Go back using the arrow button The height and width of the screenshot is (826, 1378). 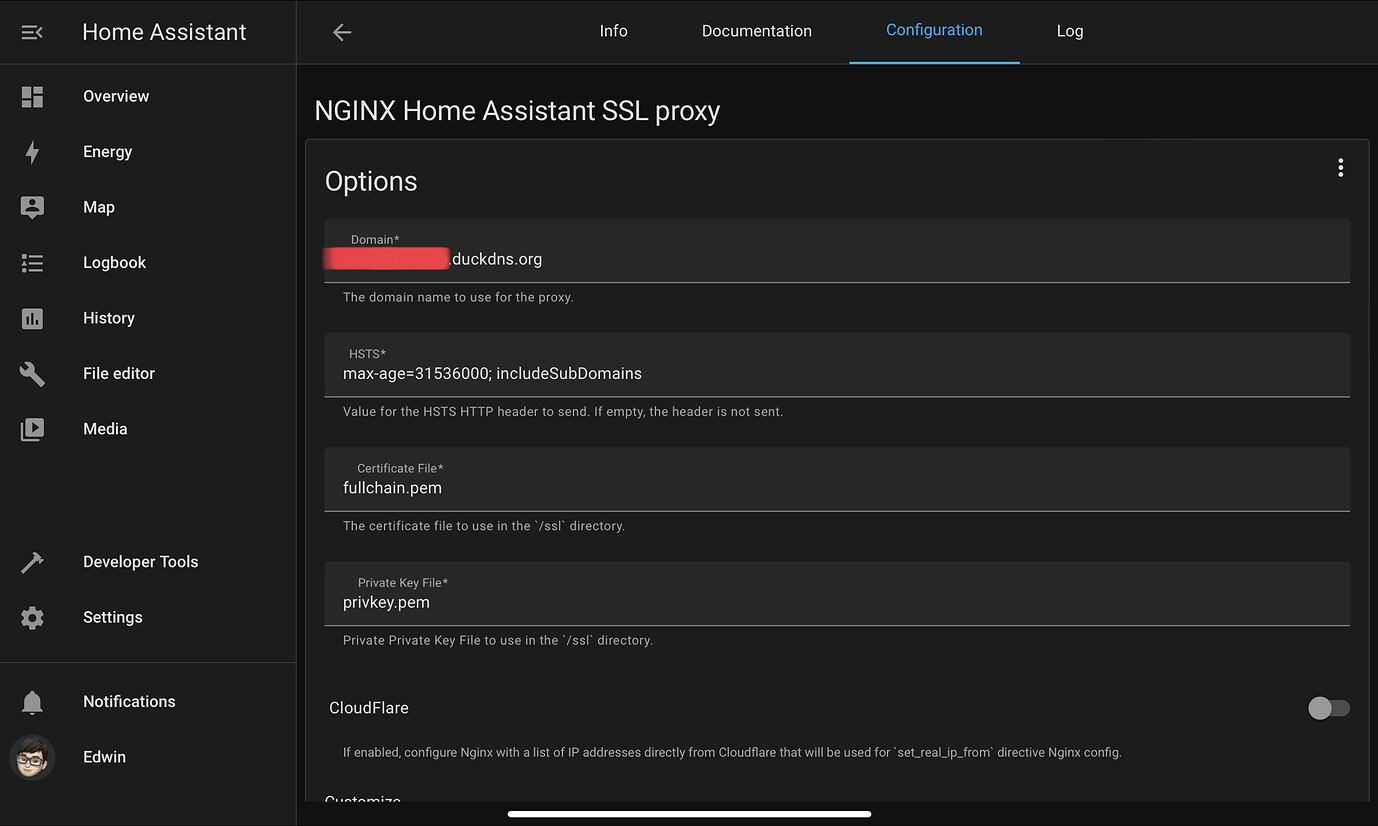click(341, 31)
